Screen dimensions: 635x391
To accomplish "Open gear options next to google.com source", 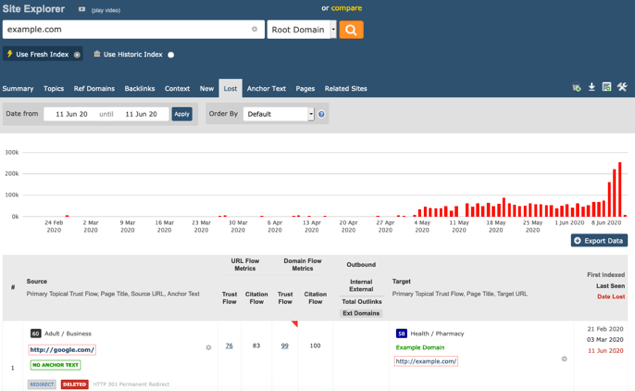I will [208, 347].
